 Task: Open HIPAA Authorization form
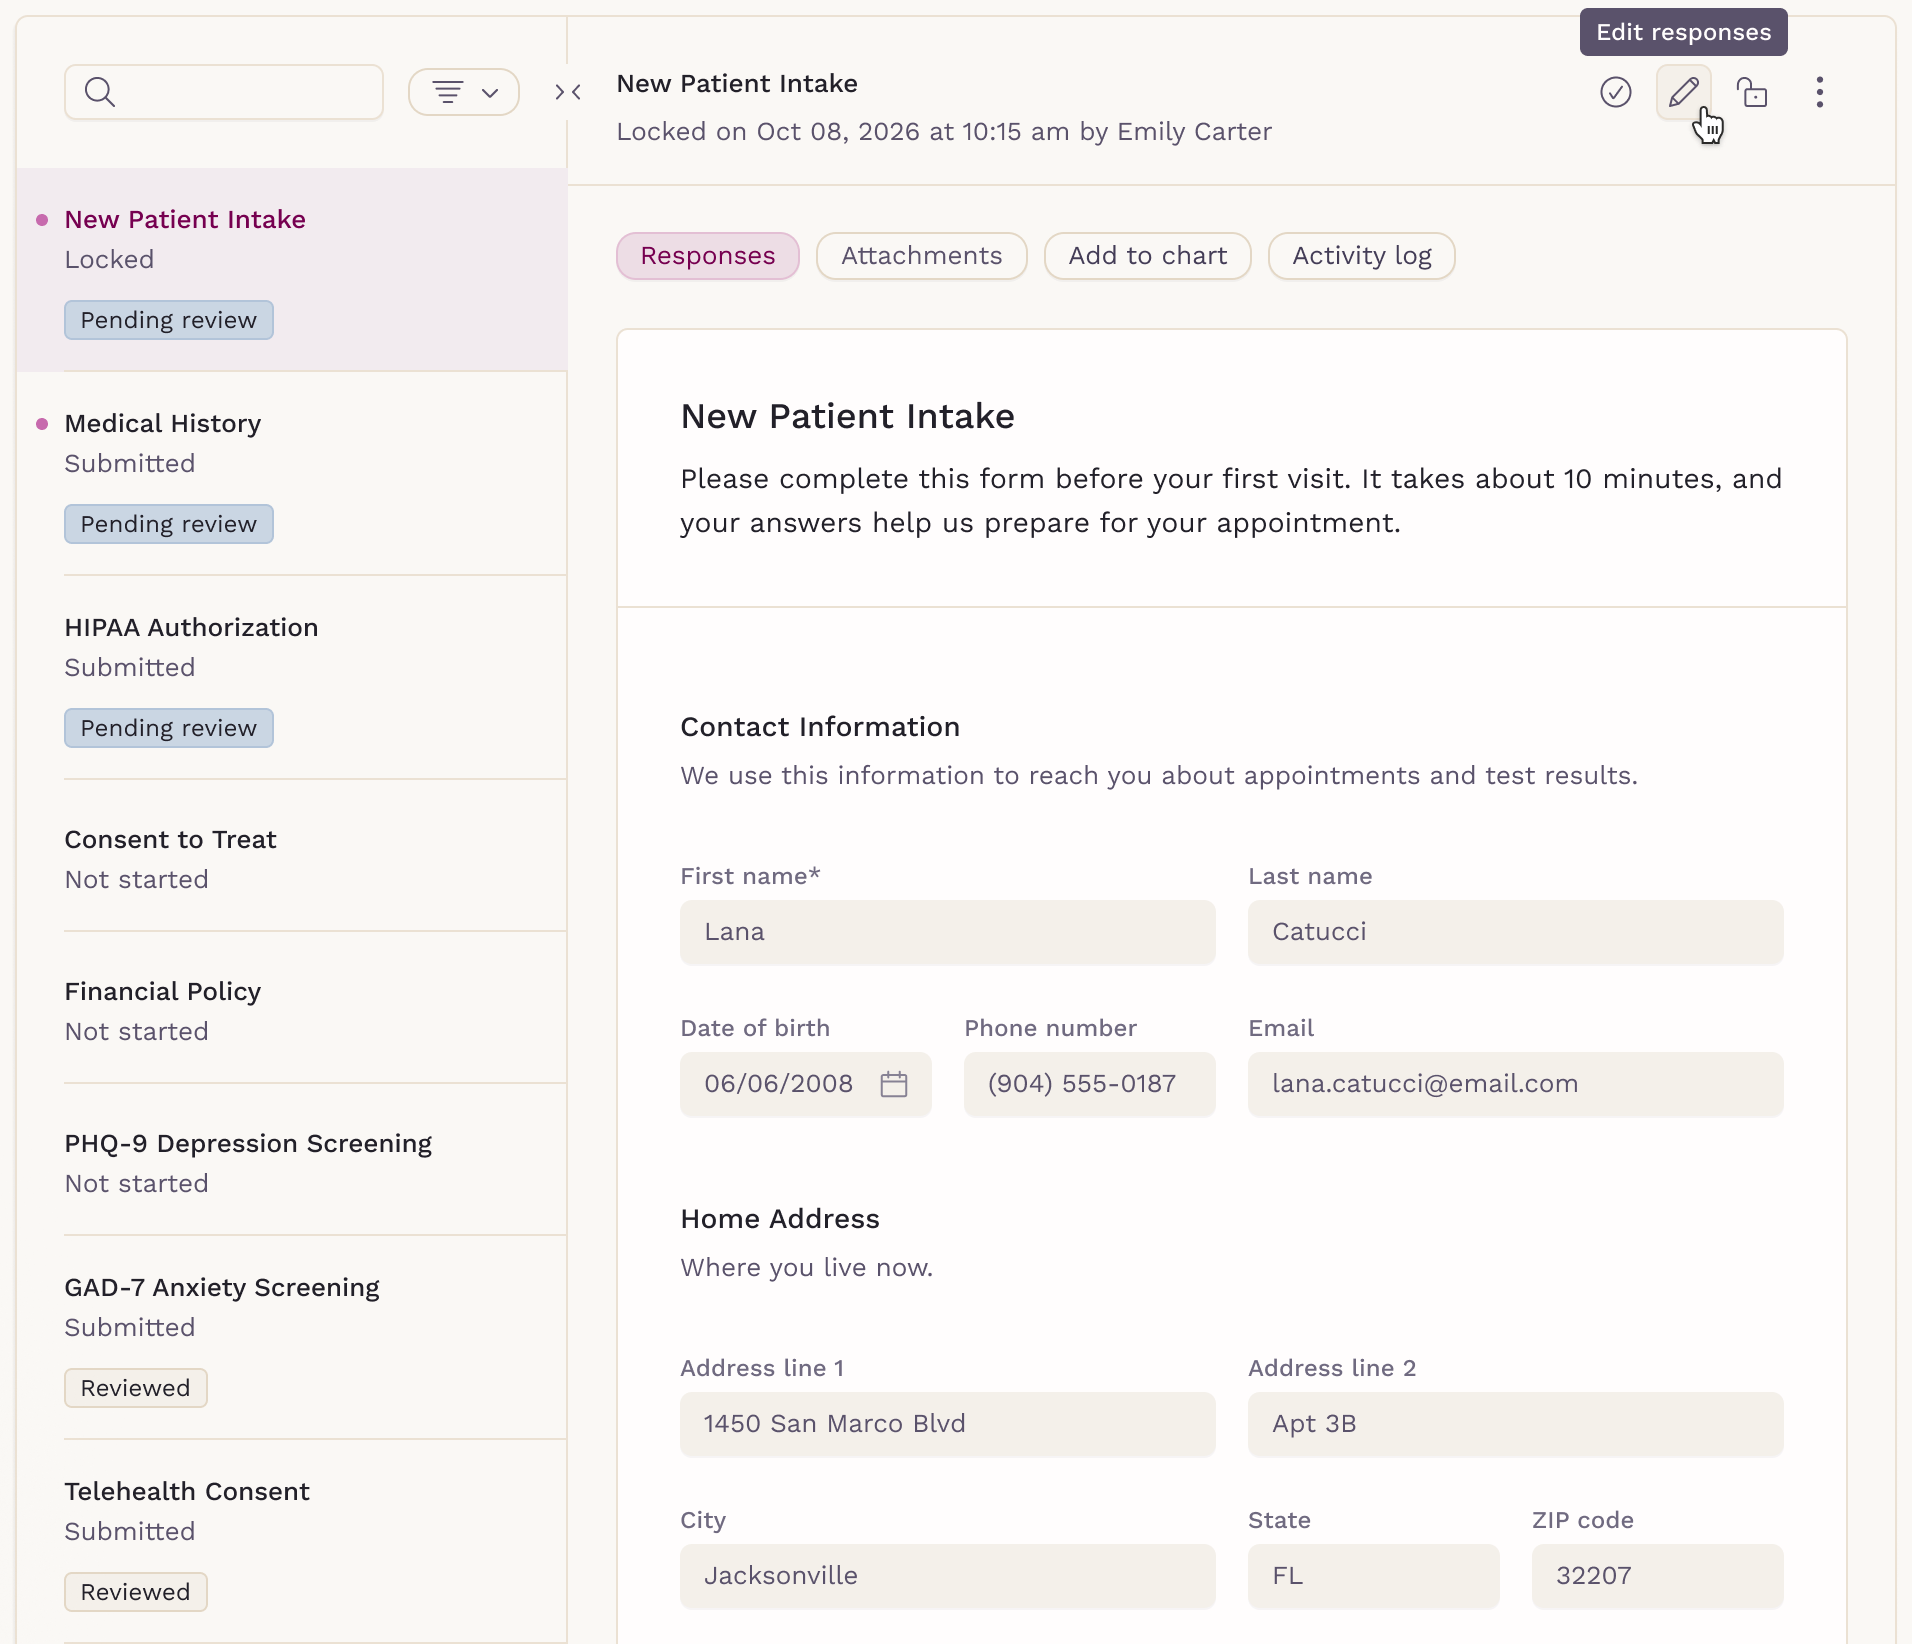[x=292, y=678]
